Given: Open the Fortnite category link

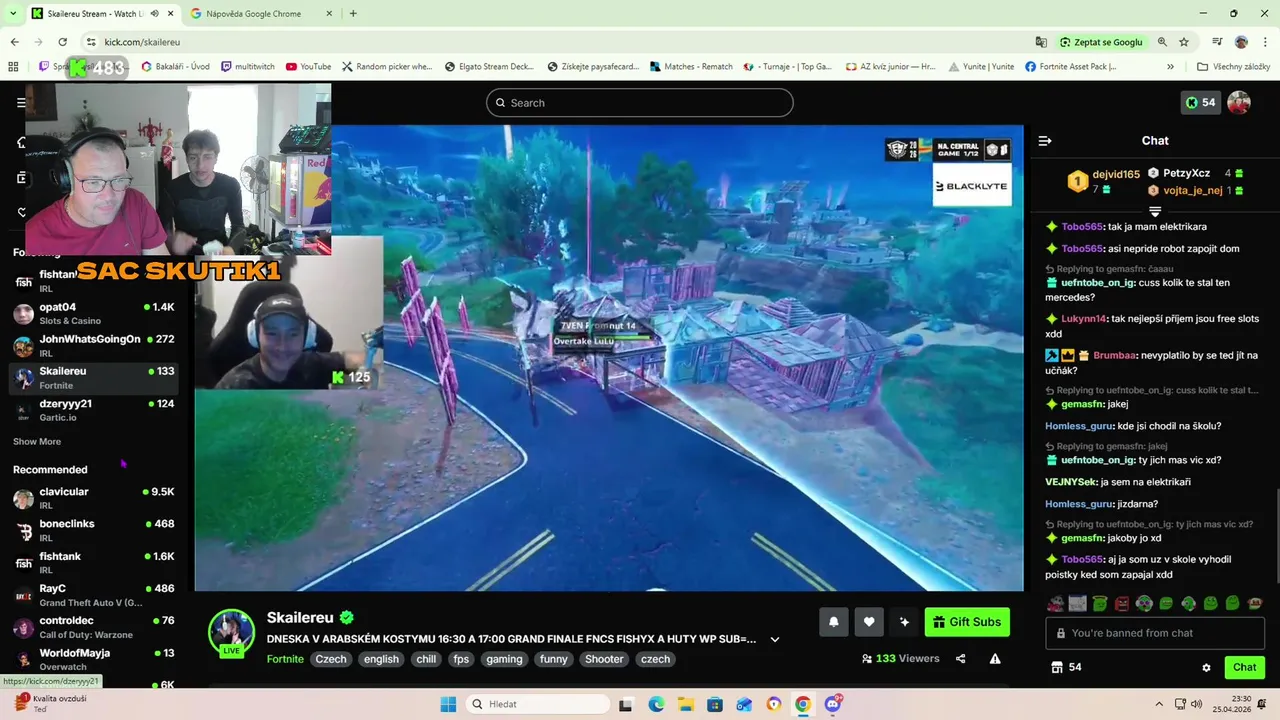Looking at the screenshot, I should pyautogui.click(x=285, y=659).
